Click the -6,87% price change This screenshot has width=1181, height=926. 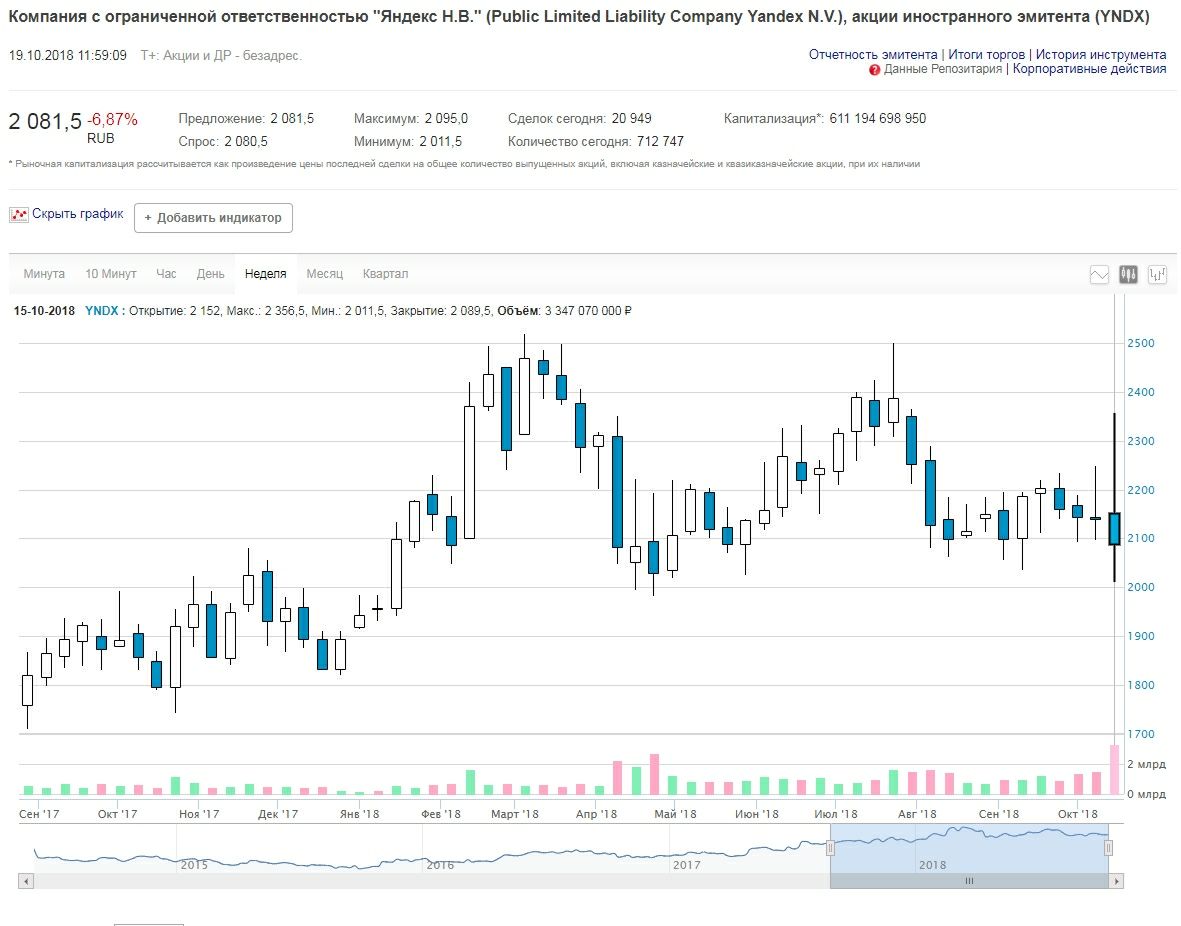112,119
